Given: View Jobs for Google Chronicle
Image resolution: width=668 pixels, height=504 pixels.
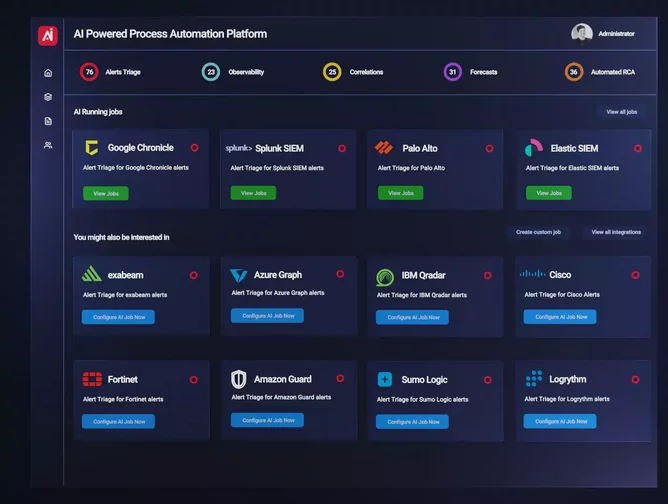Looking at the screenshot, I should pos(106,193).
